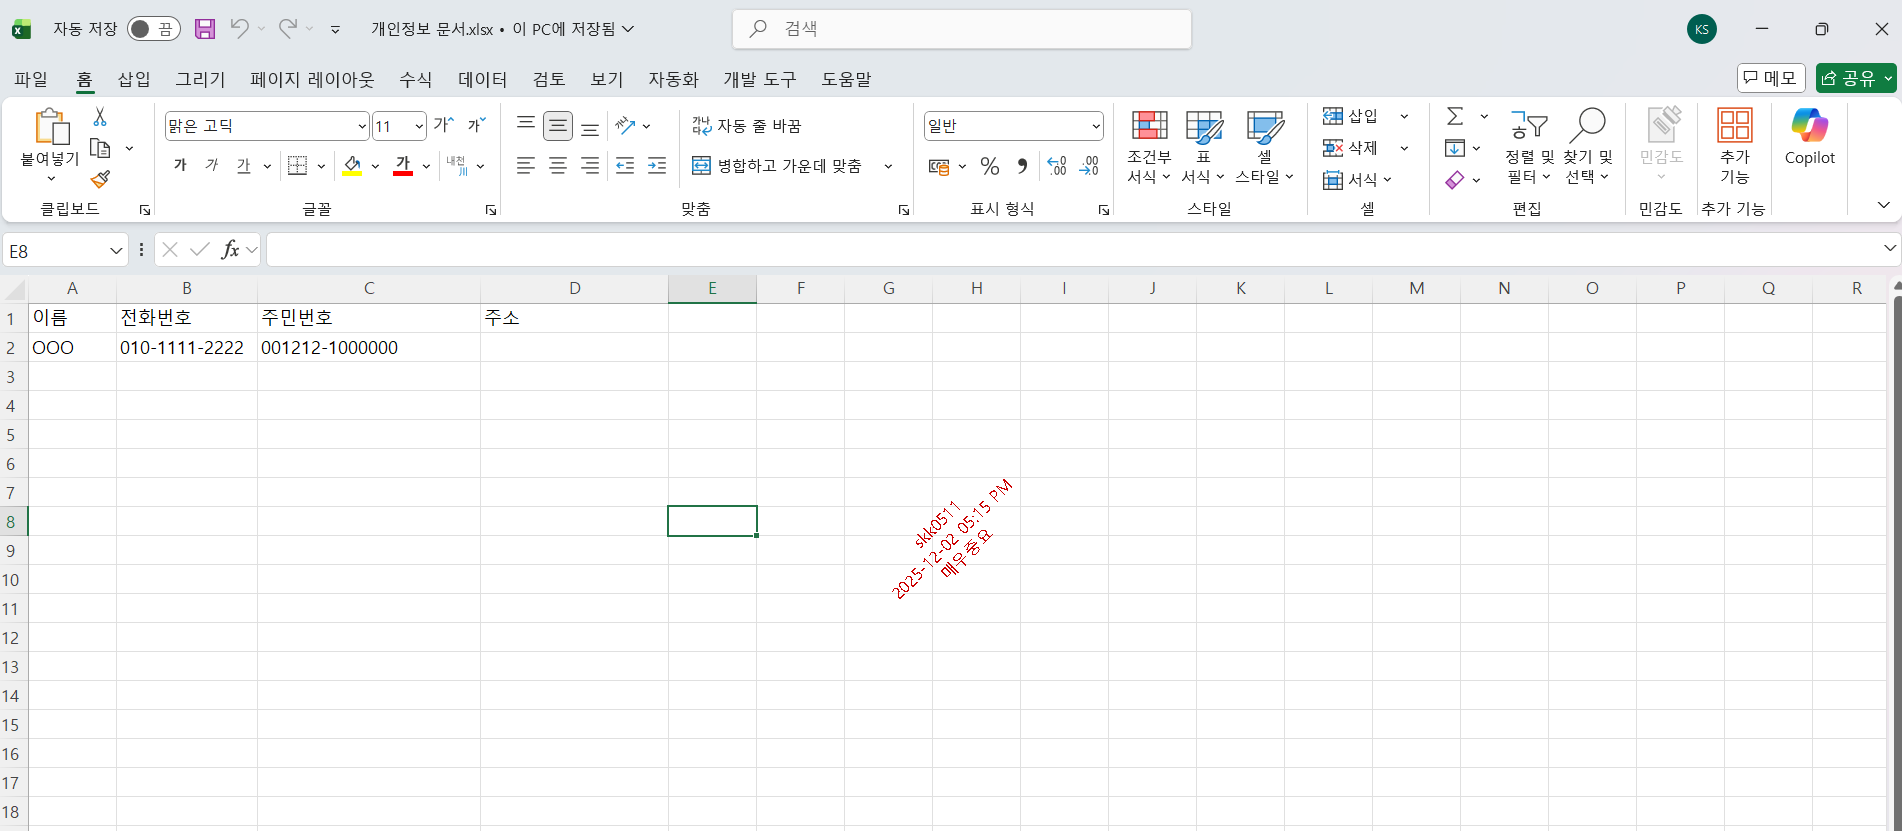This screenshot has width=1902, height=831.
Task: Switch to the 데이터 (Data) tab
Action: [x=482, y=79]
